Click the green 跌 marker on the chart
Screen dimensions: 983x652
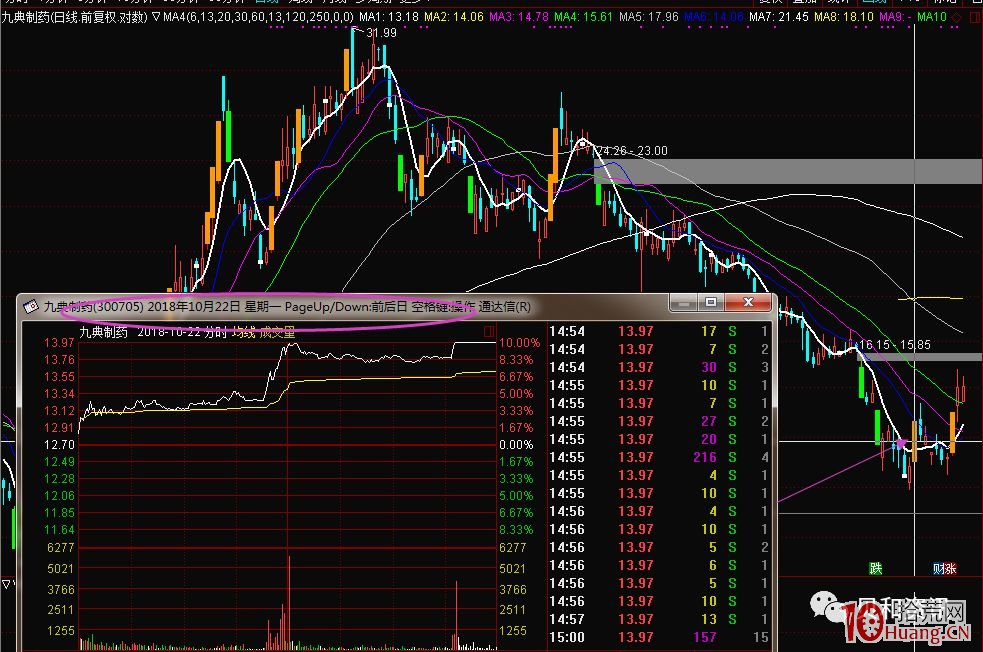pyautogui.click(x=876, y=568)
